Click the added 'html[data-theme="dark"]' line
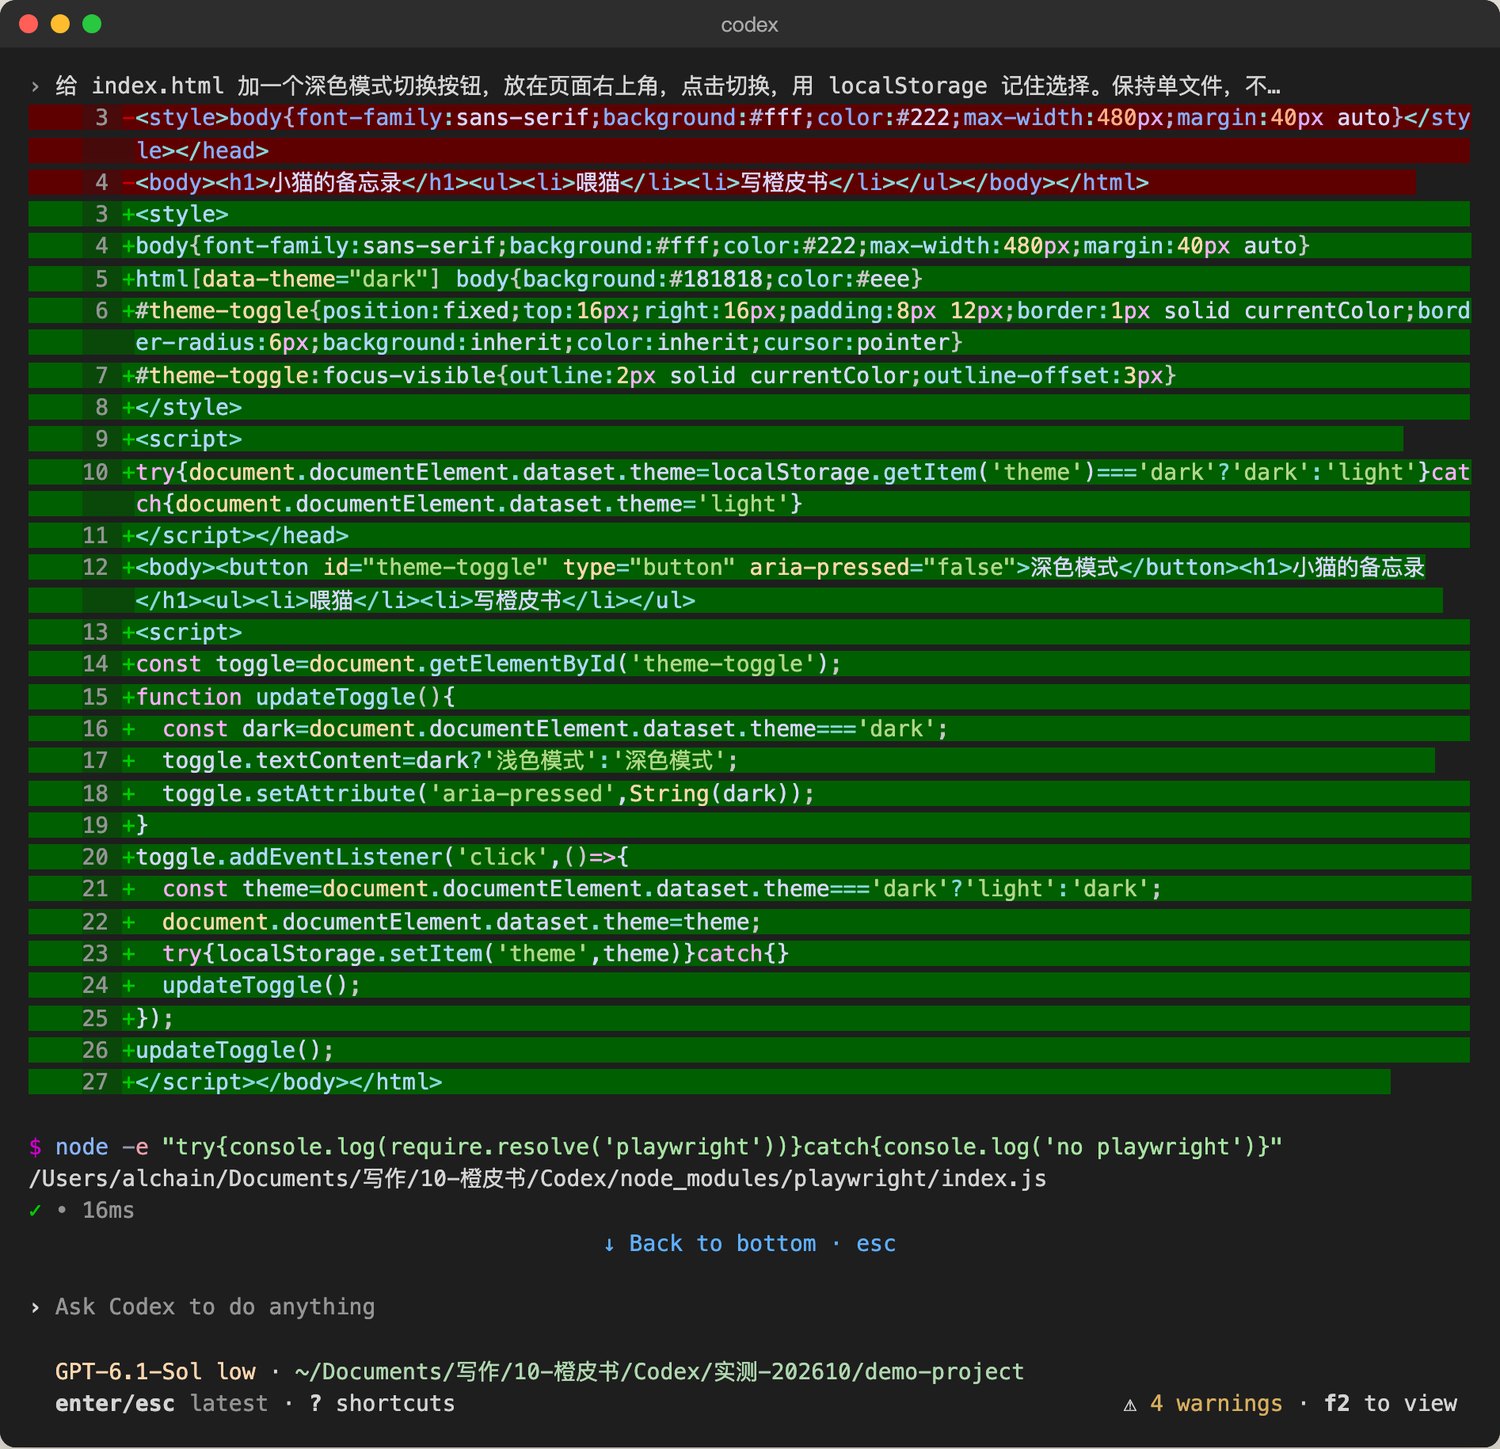The height and width of the screenshot is (1449, 1500). pos(750,279)
